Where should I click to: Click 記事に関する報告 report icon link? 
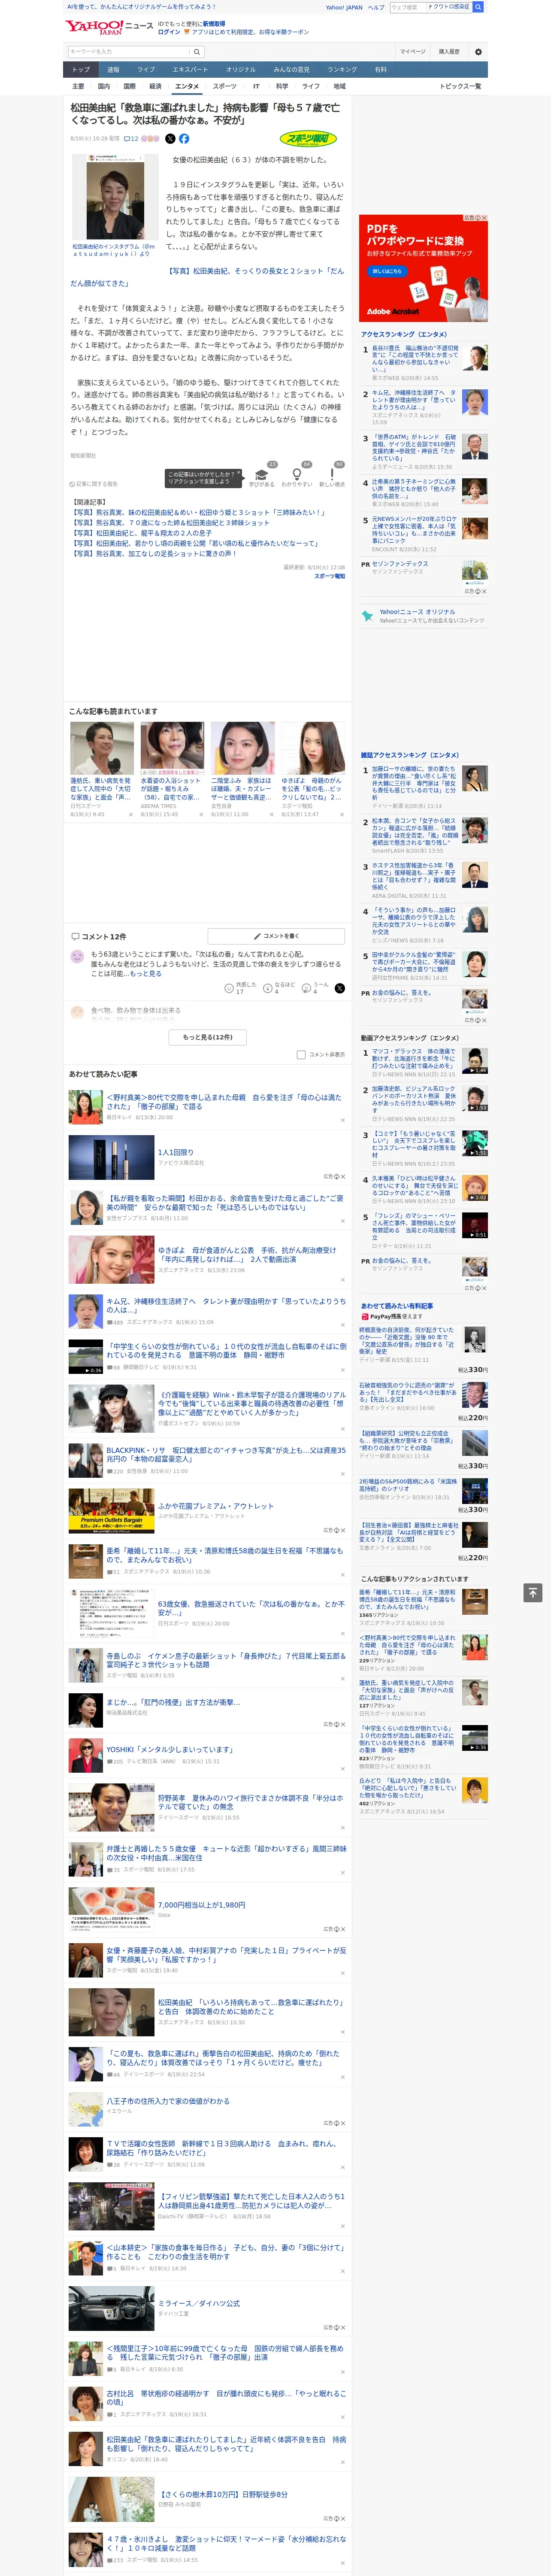[93, 484]
